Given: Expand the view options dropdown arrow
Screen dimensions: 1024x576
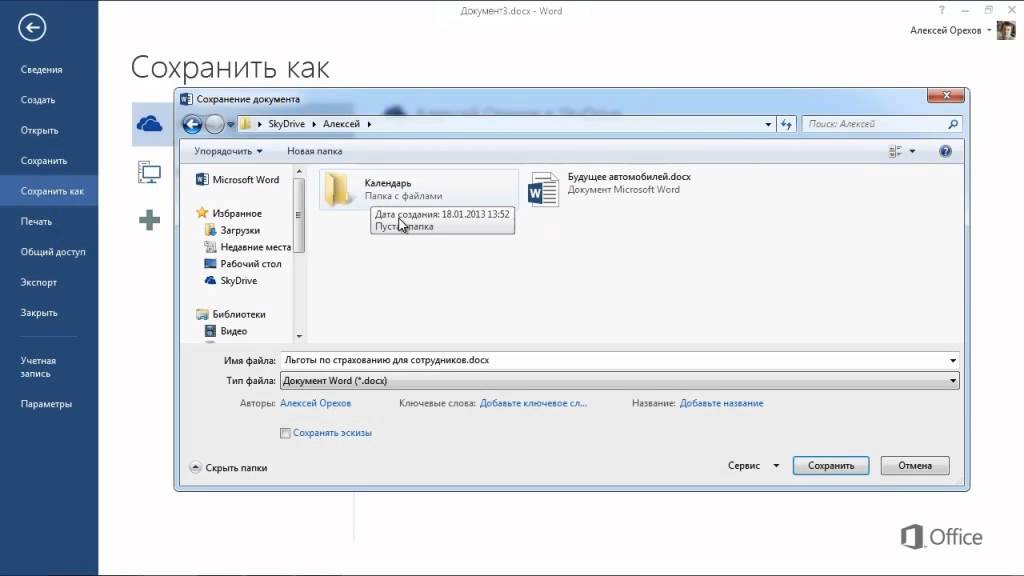Looking at the screenshot, I should [x=912, y=152].
